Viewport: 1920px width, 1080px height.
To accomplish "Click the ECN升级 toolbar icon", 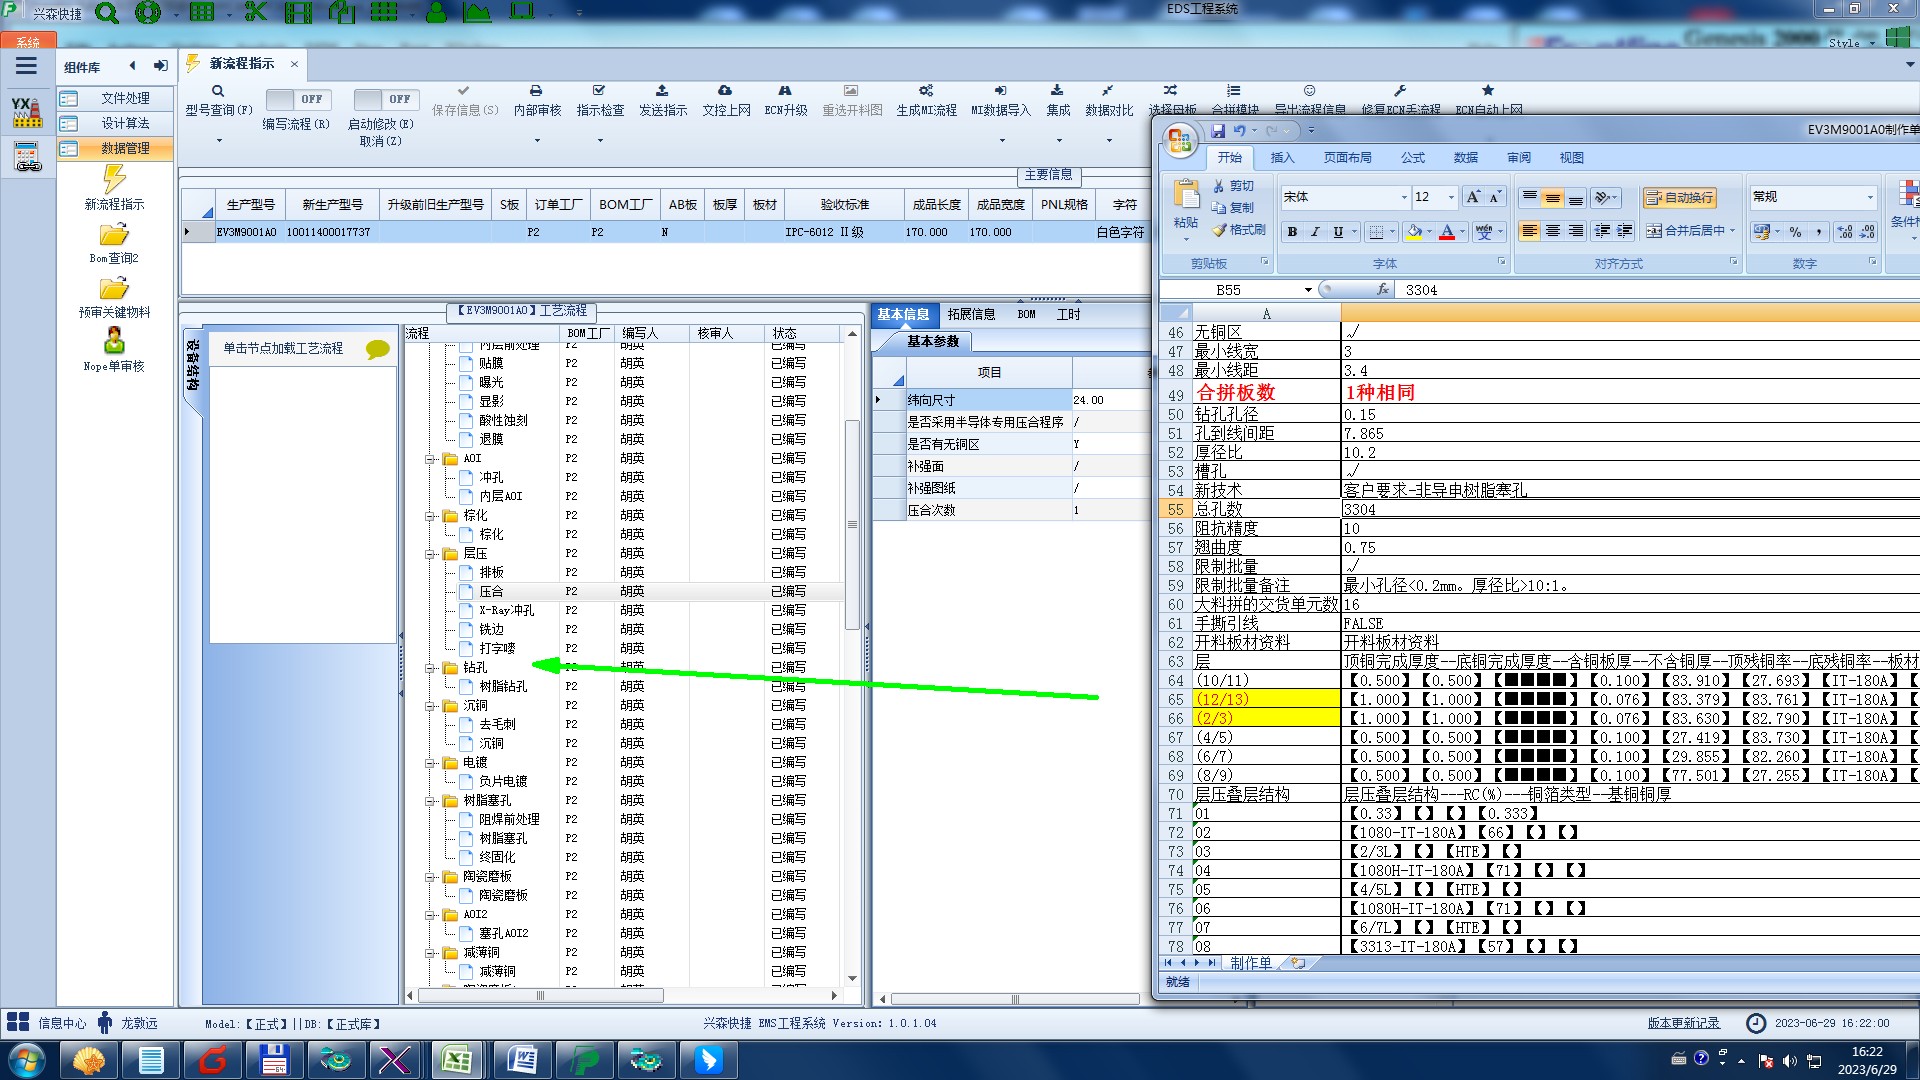I will (785, 91).
